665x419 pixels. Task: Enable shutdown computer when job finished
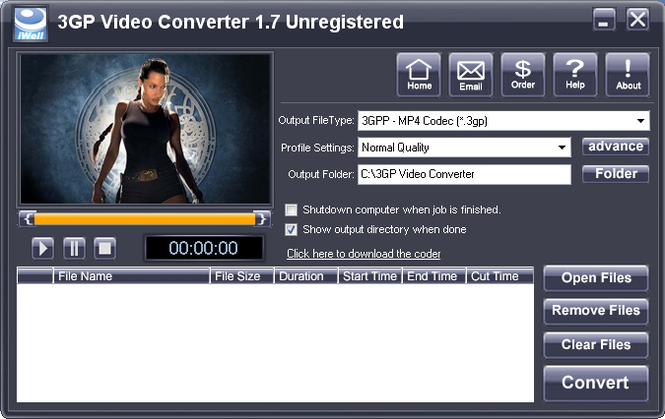291,210
